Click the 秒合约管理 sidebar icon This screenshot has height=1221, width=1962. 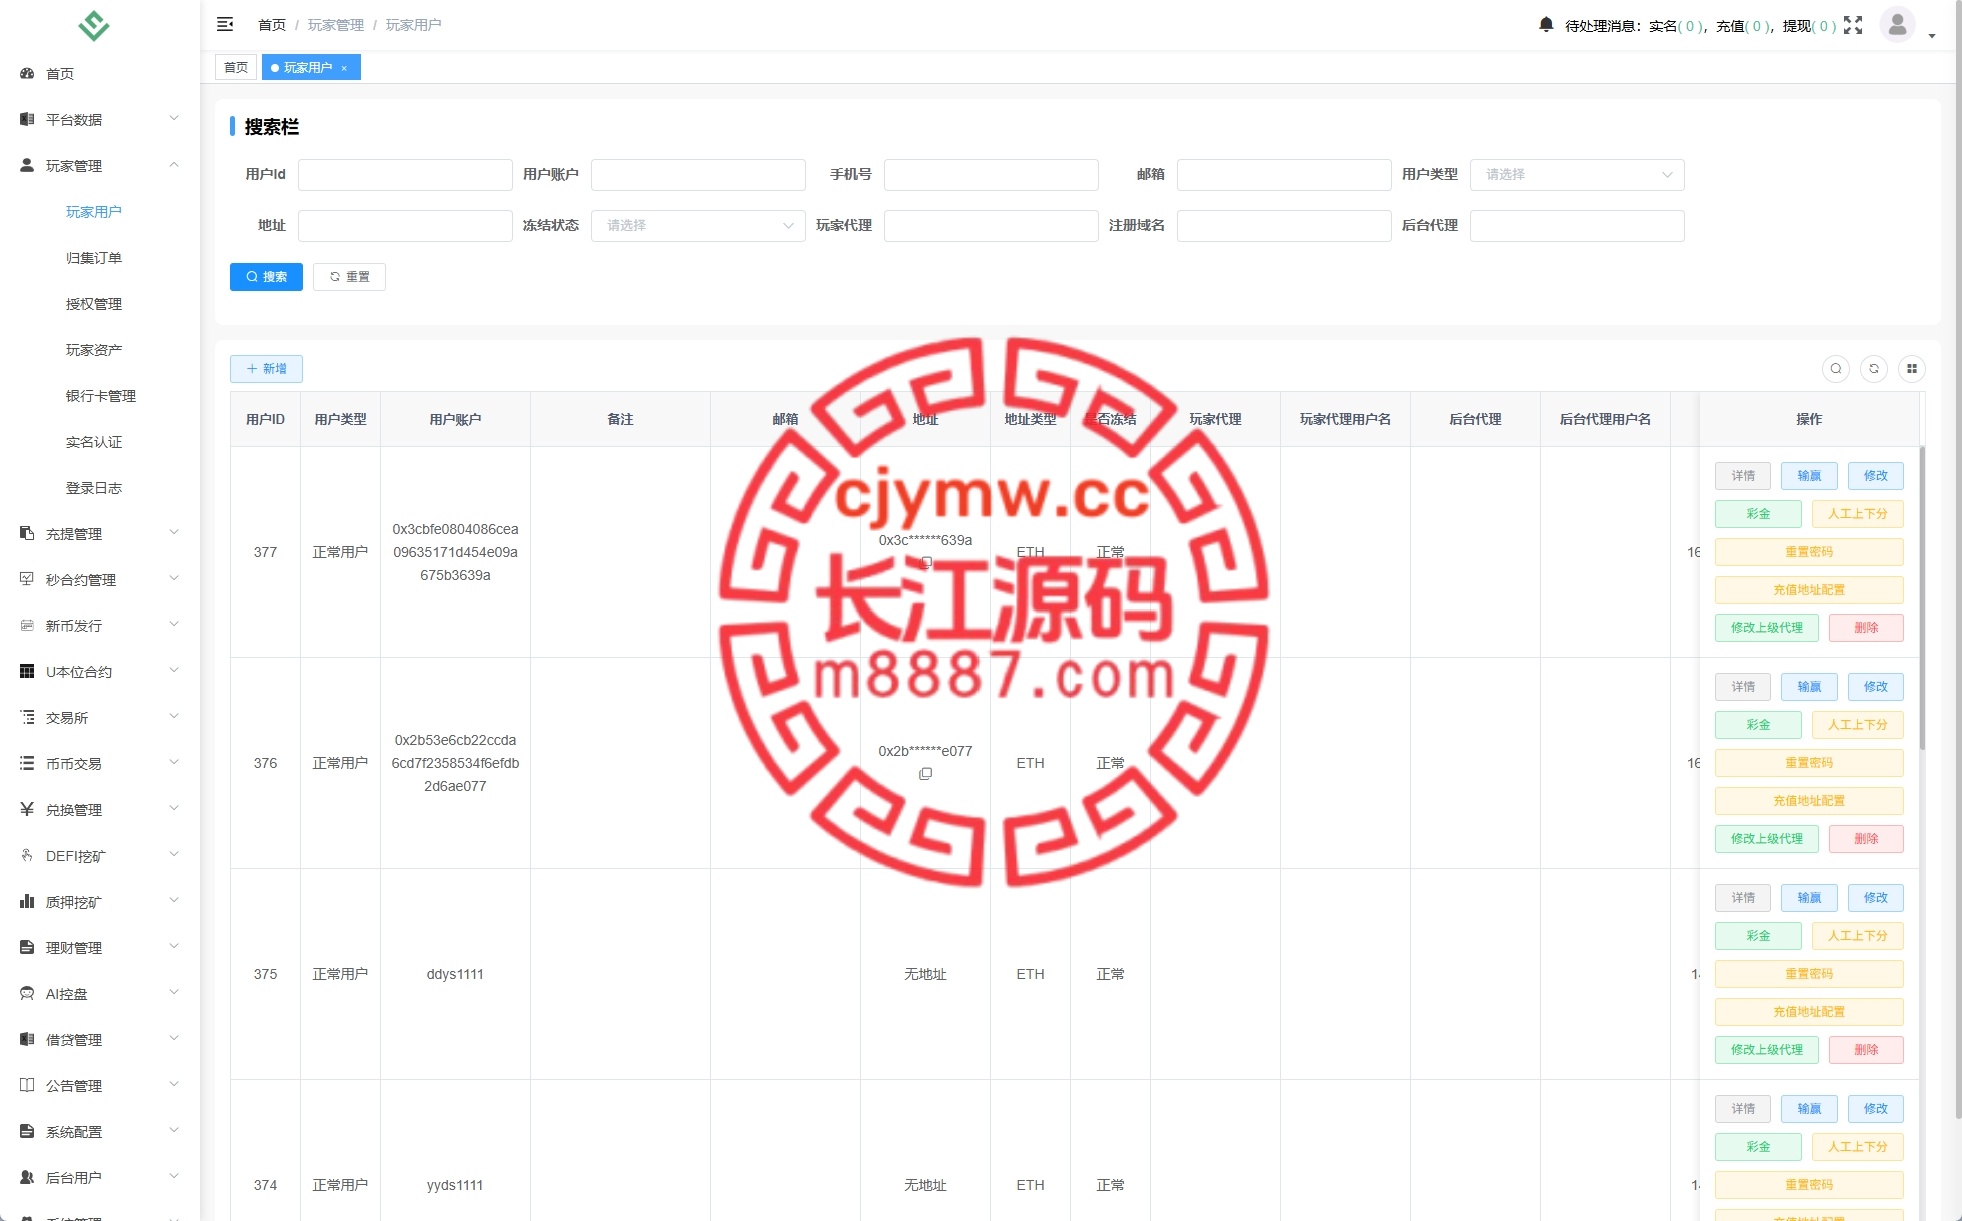pos(27,579)
